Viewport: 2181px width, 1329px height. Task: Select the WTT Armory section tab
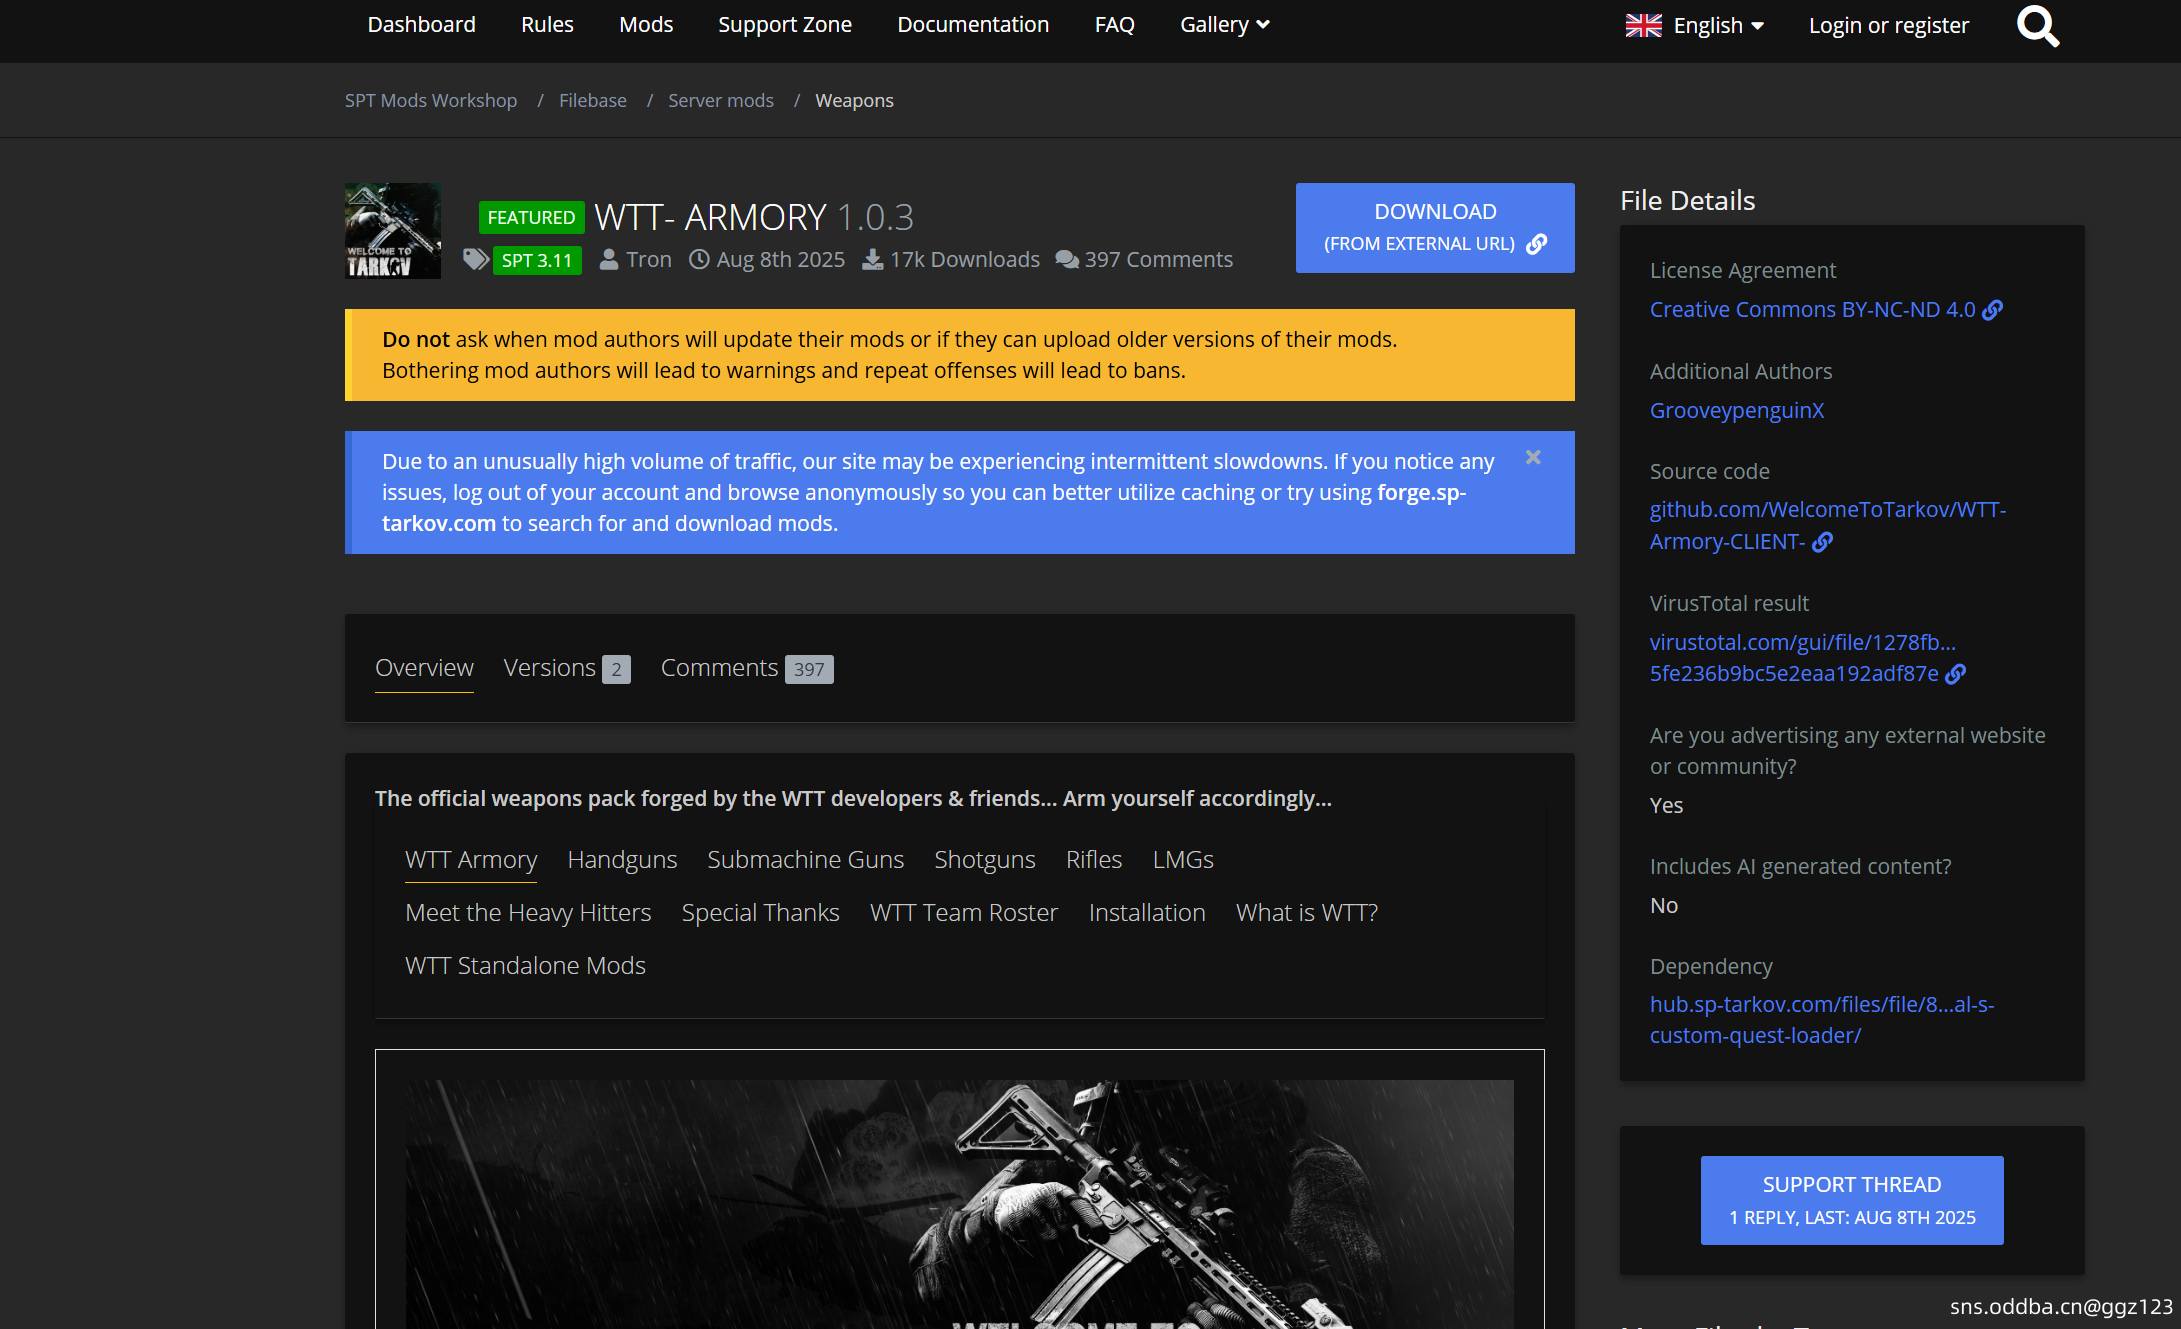(471, 860)
